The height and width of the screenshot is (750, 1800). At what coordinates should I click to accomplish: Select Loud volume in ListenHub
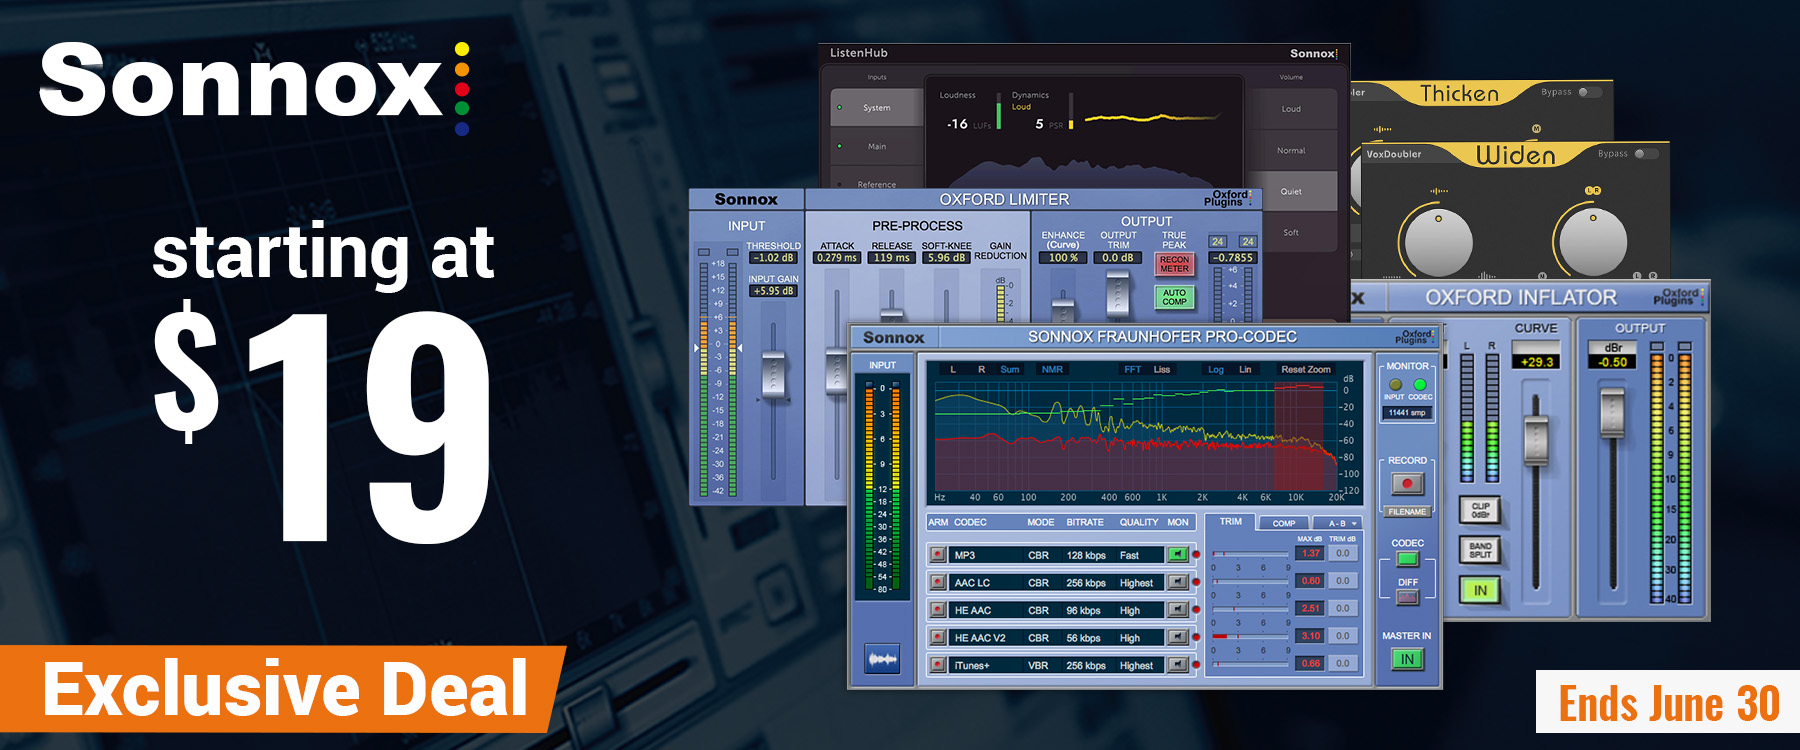1291,109
